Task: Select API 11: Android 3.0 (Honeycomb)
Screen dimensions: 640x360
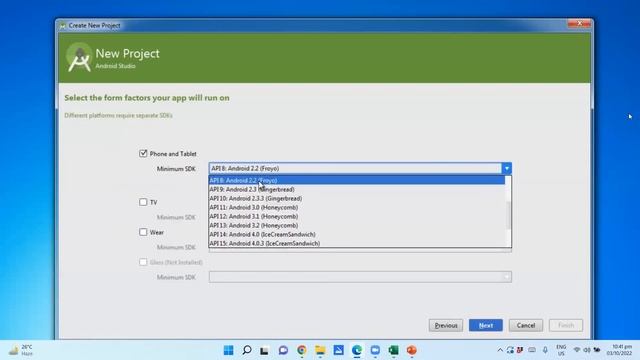Action: tap(357, 207)
